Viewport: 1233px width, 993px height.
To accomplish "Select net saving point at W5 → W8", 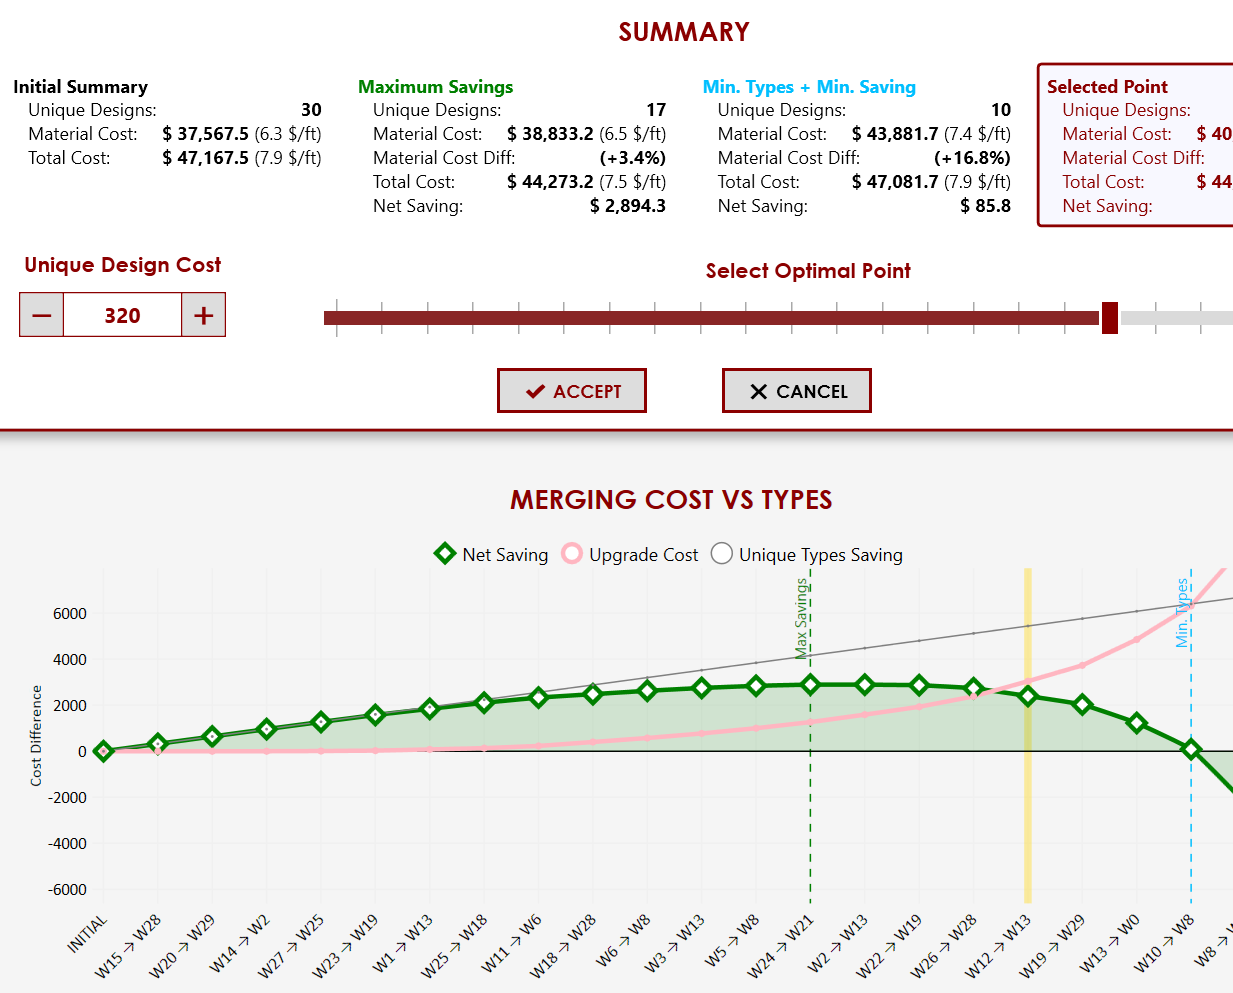I will [x=756, y=685].
